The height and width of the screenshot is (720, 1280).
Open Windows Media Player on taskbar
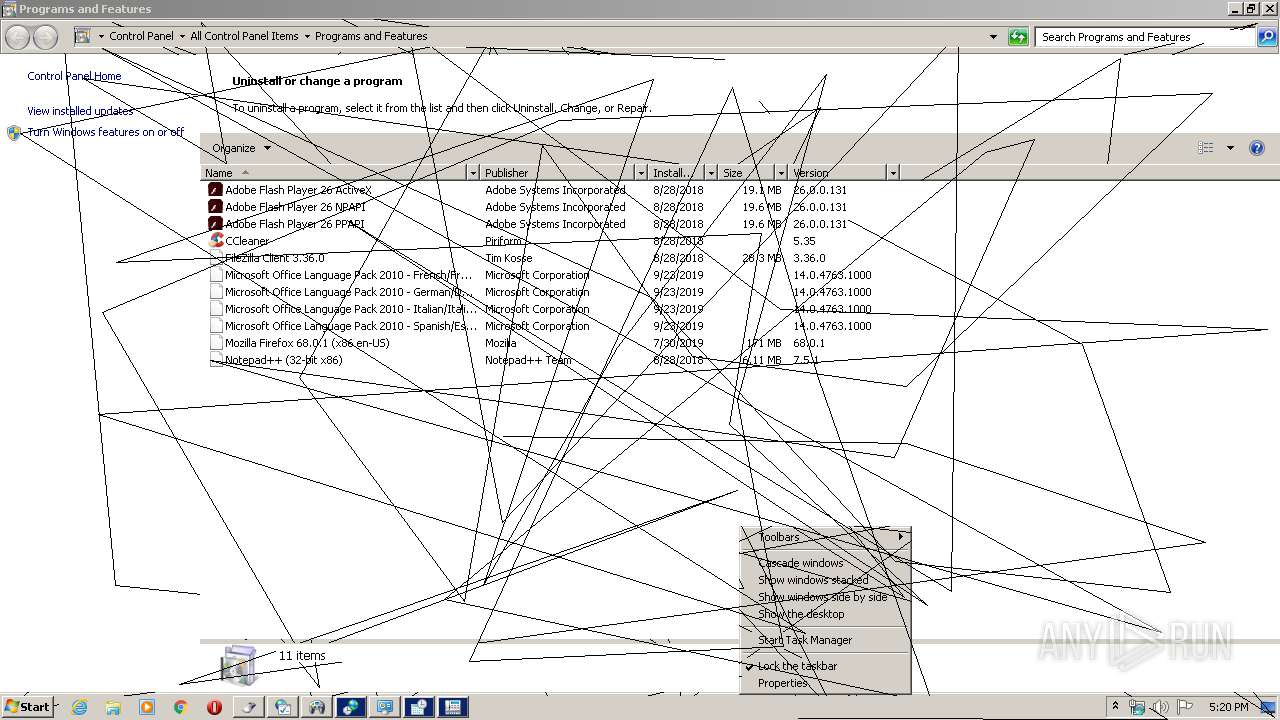147,707
